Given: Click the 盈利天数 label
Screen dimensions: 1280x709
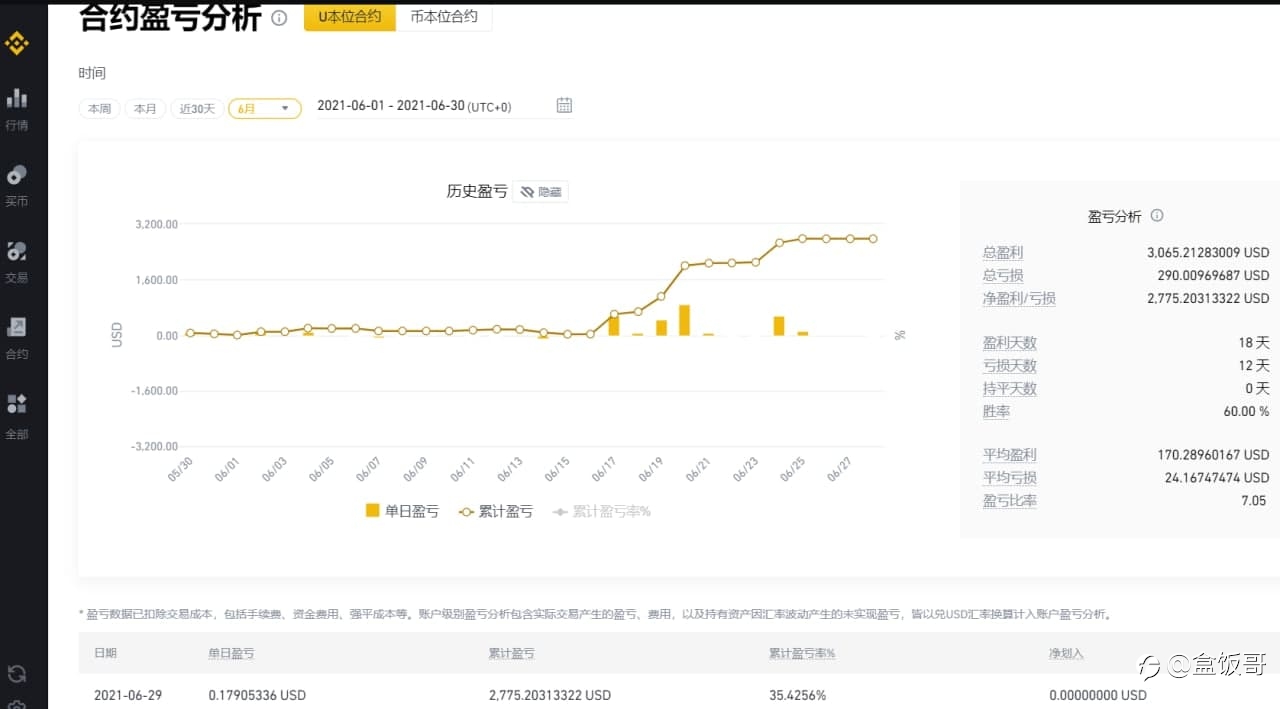Looking at the screenshot, I should [1010, 342].
